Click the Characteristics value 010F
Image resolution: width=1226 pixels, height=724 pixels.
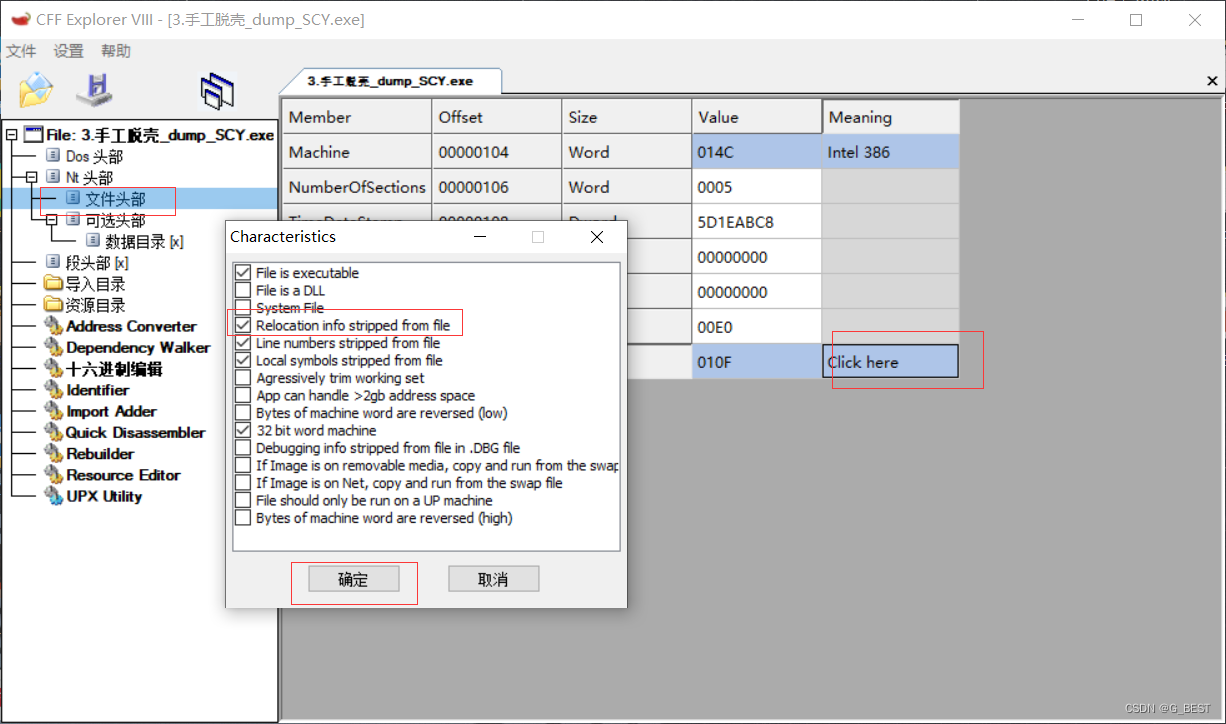coord(757,362)
